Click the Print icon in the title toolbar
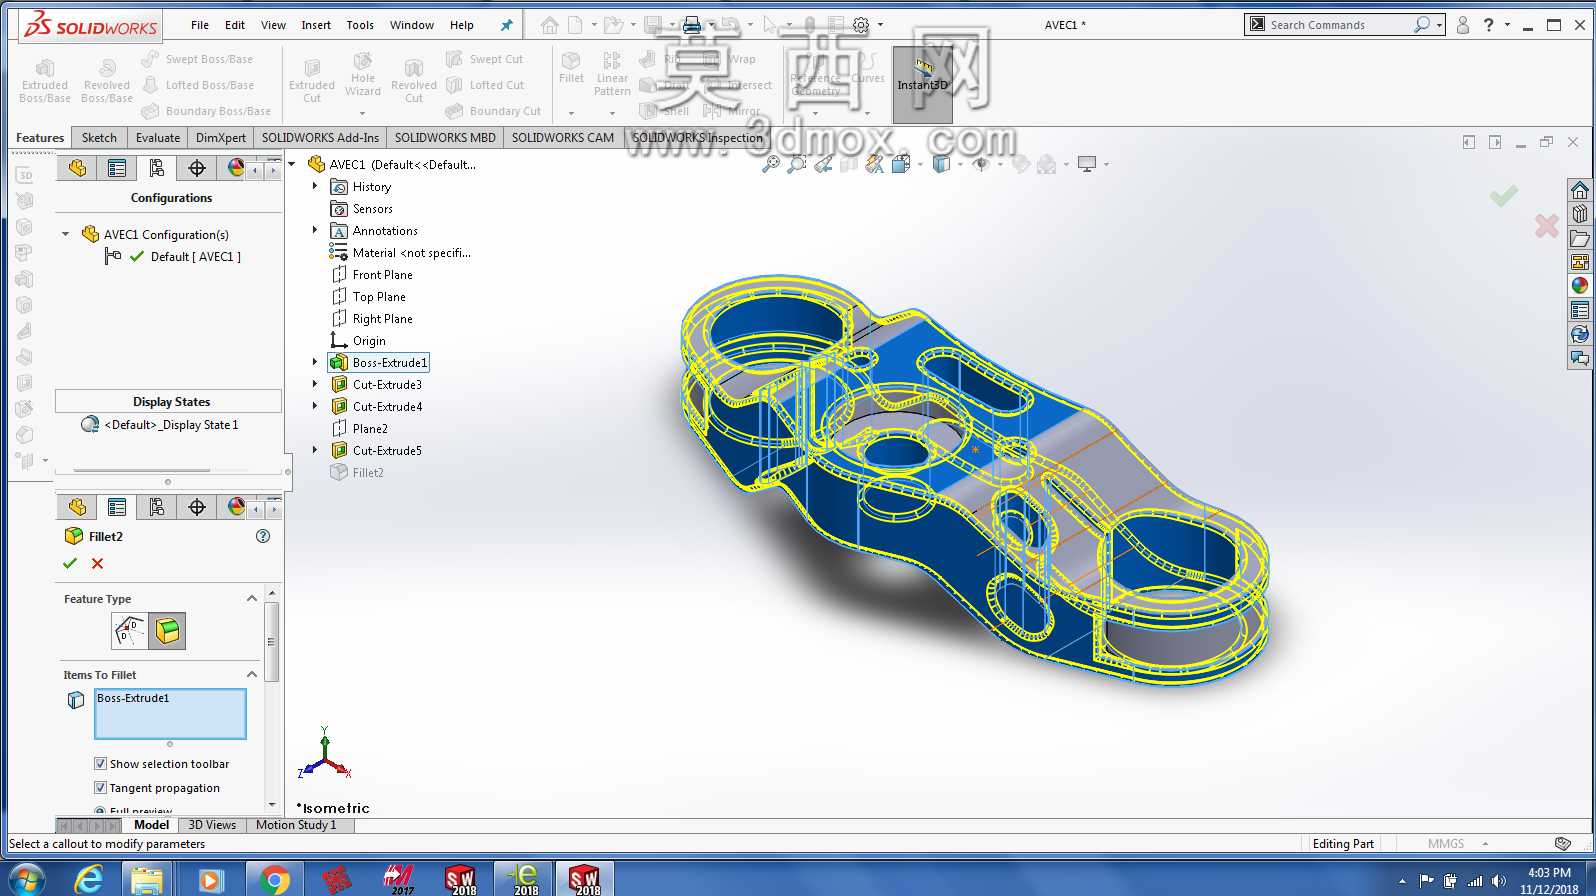1596x896 pixels. tap(691, 25)
